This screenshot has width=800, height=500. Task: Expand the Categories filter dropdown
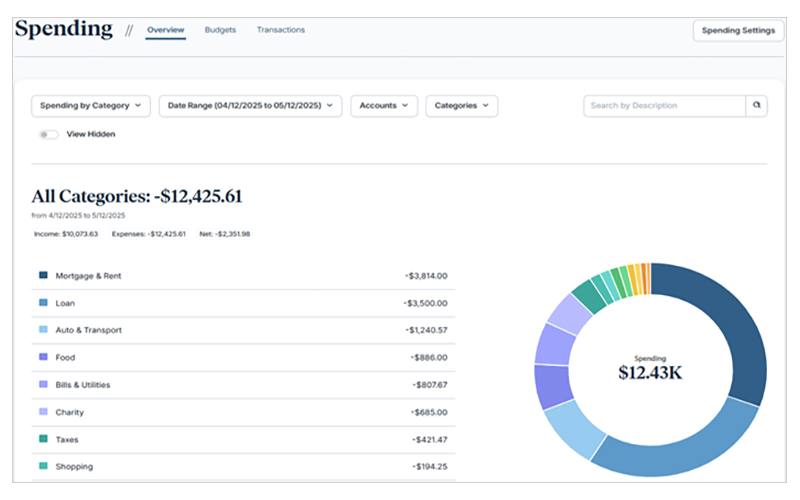461,105
